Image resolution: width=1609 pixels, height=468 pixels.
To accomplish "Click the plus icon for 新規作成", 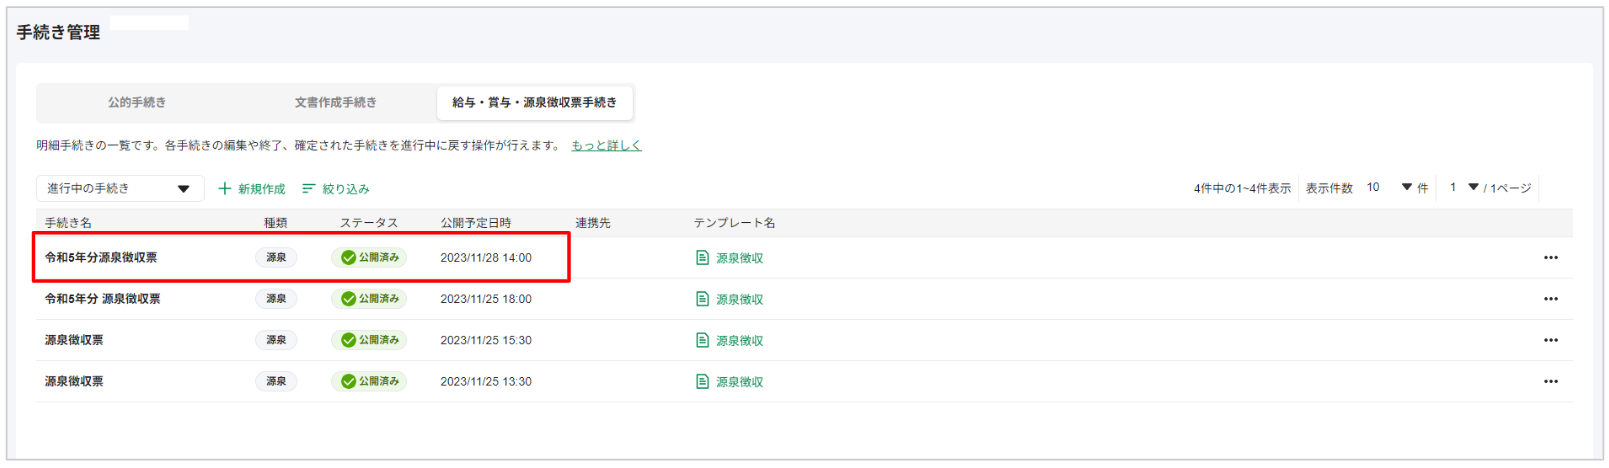I will tap(225, 188).
